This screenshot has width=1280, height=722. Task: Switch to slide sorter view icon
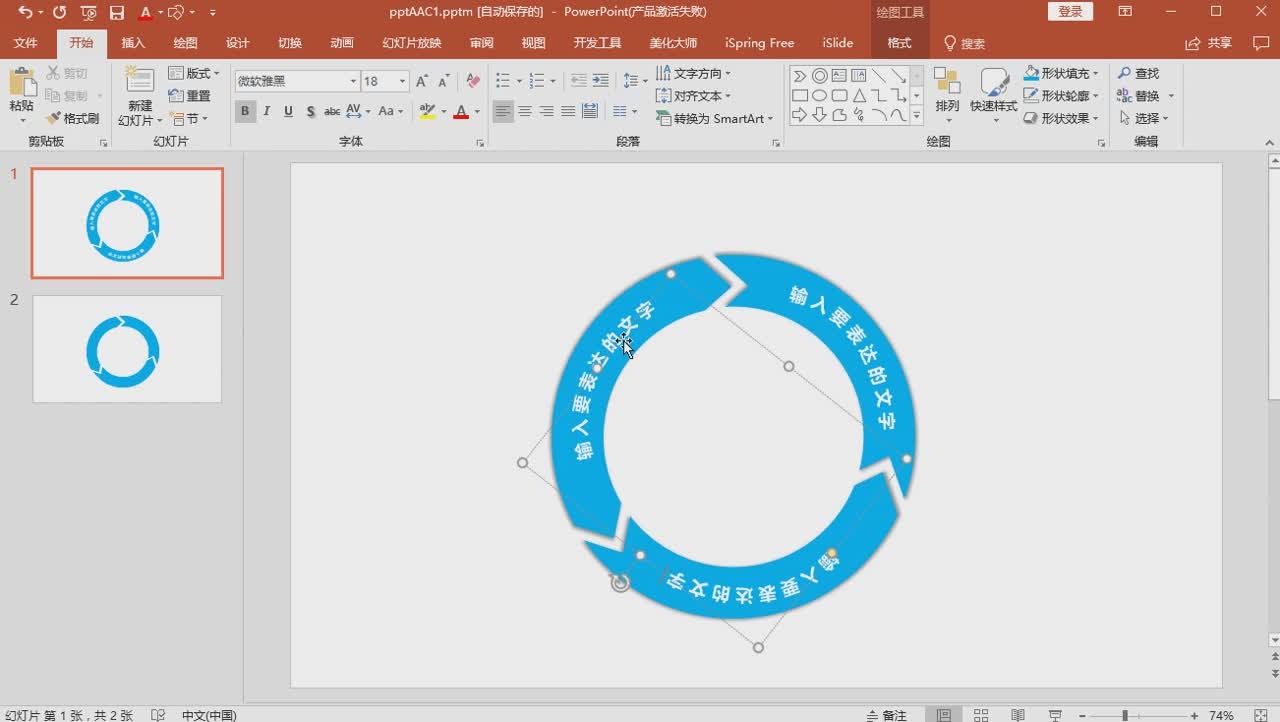pyautogui.click(x=981, y=715)
